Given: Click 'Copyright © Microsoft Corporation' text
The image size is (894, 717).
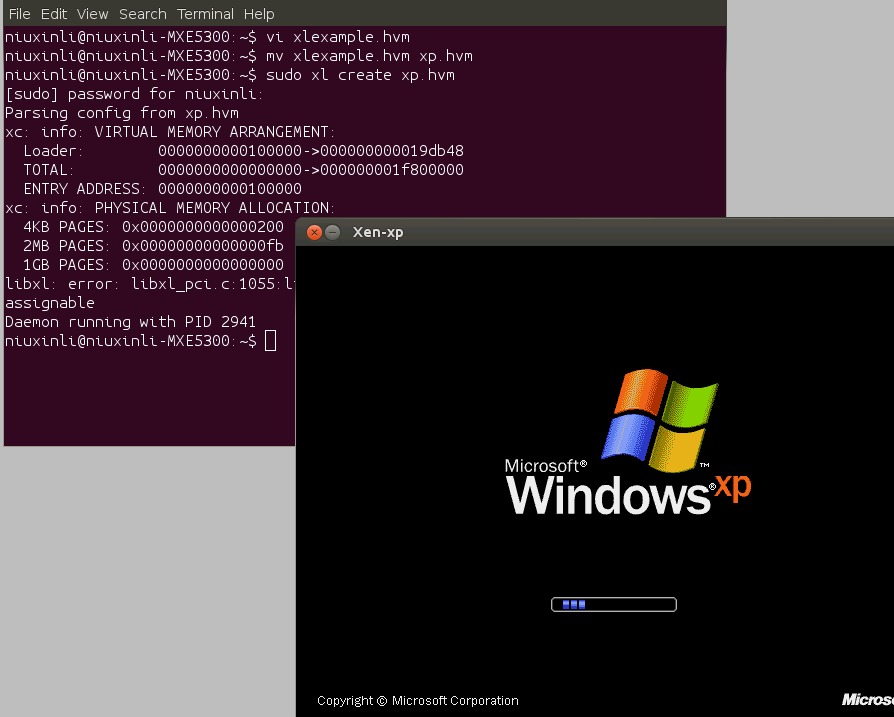Looking at the screenshot, I should [x=418, y=700].
